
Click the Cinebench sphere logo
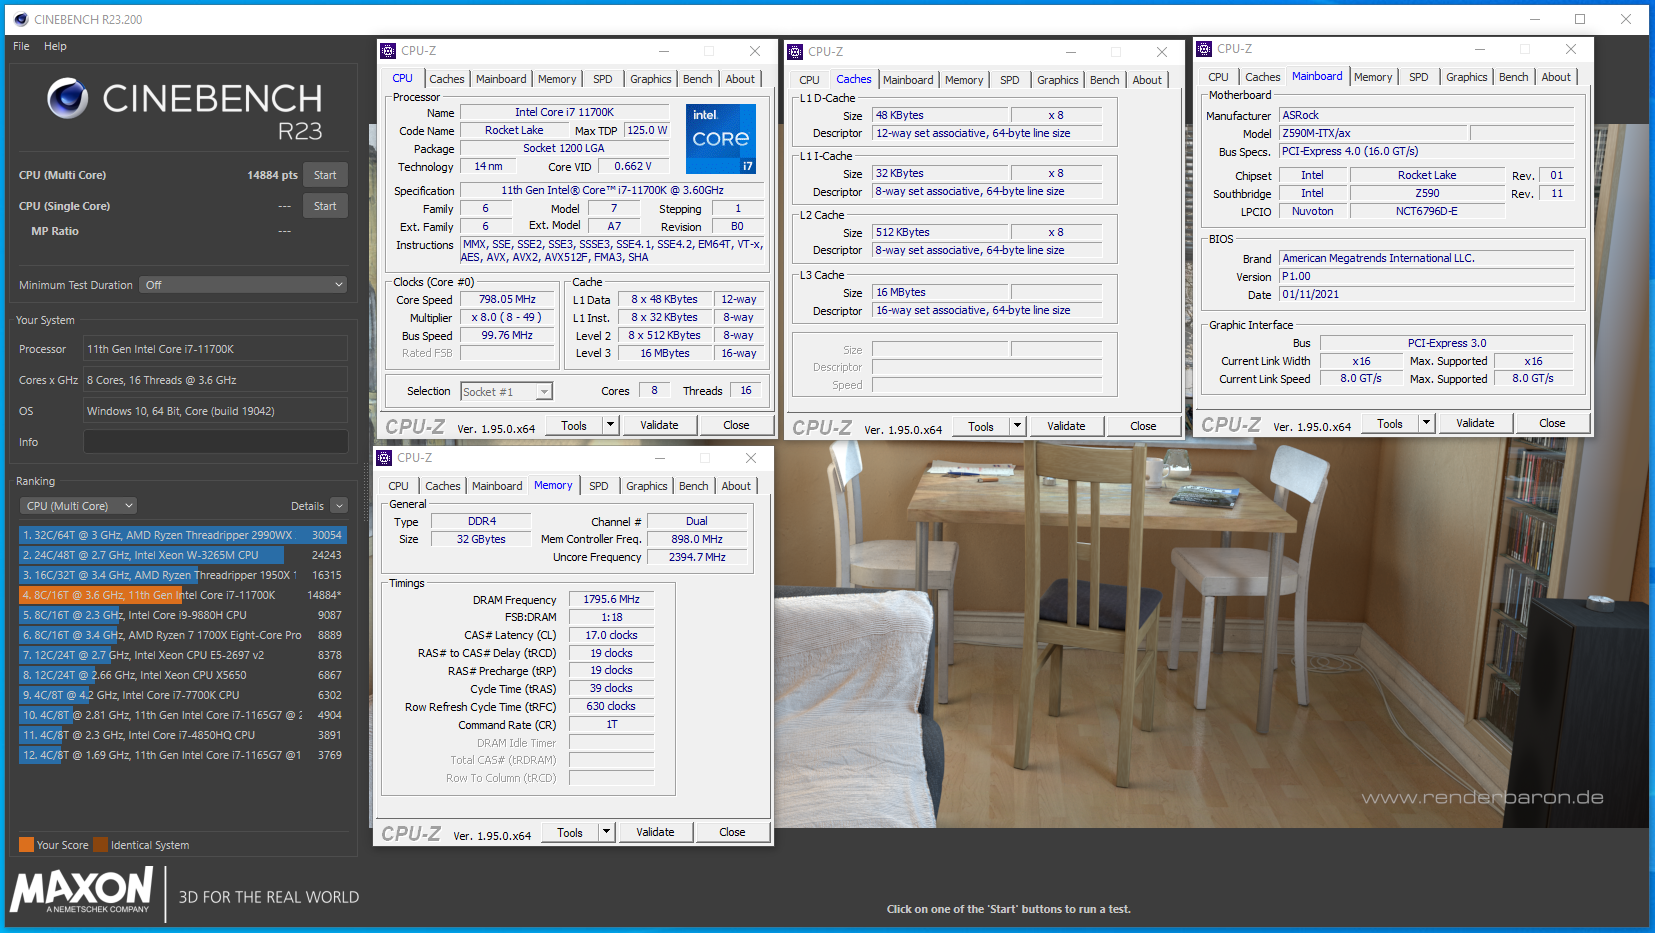(x=68, y=98)
